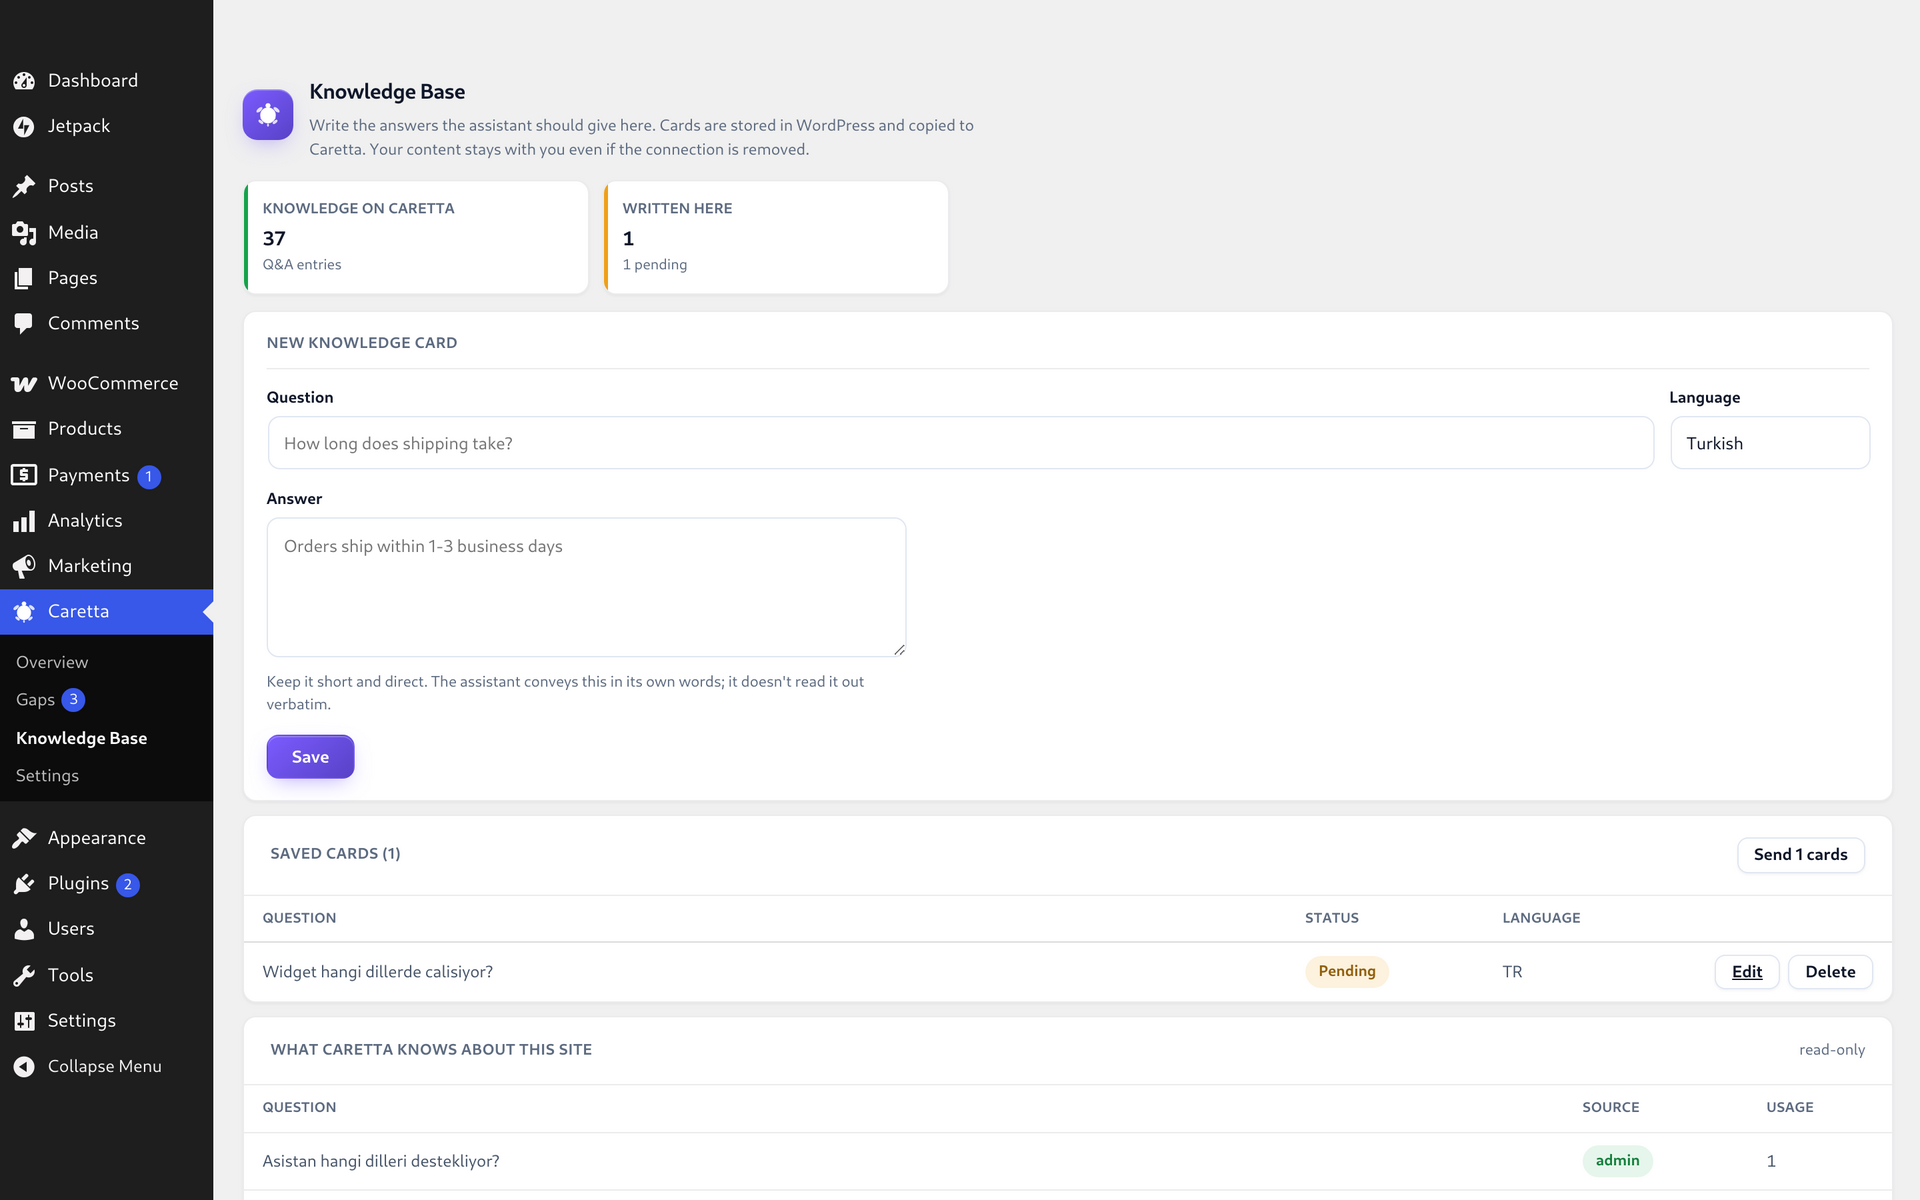
Task: Click the Plugins plug icon
Action: [24, 884]
